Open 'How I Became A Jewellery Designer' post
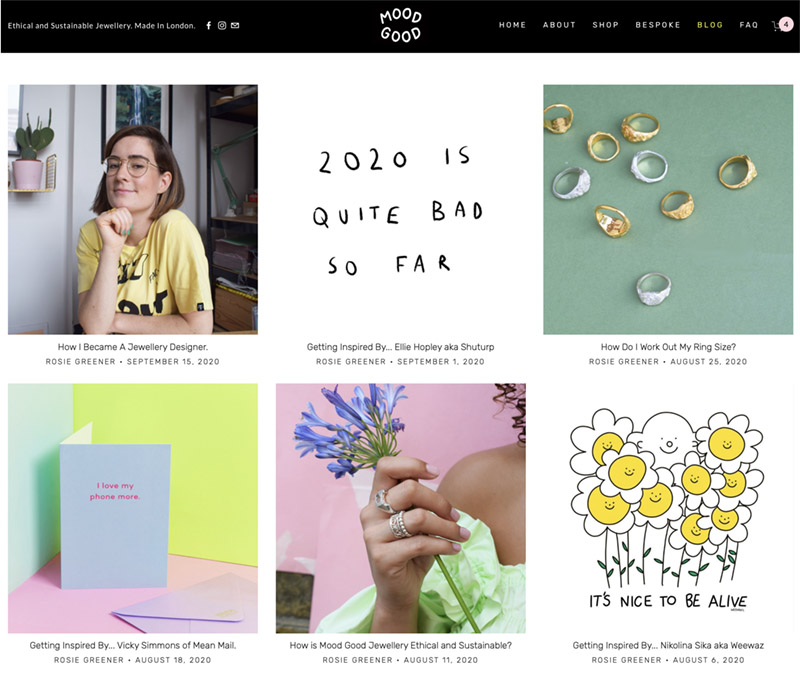 coord(133,347)
